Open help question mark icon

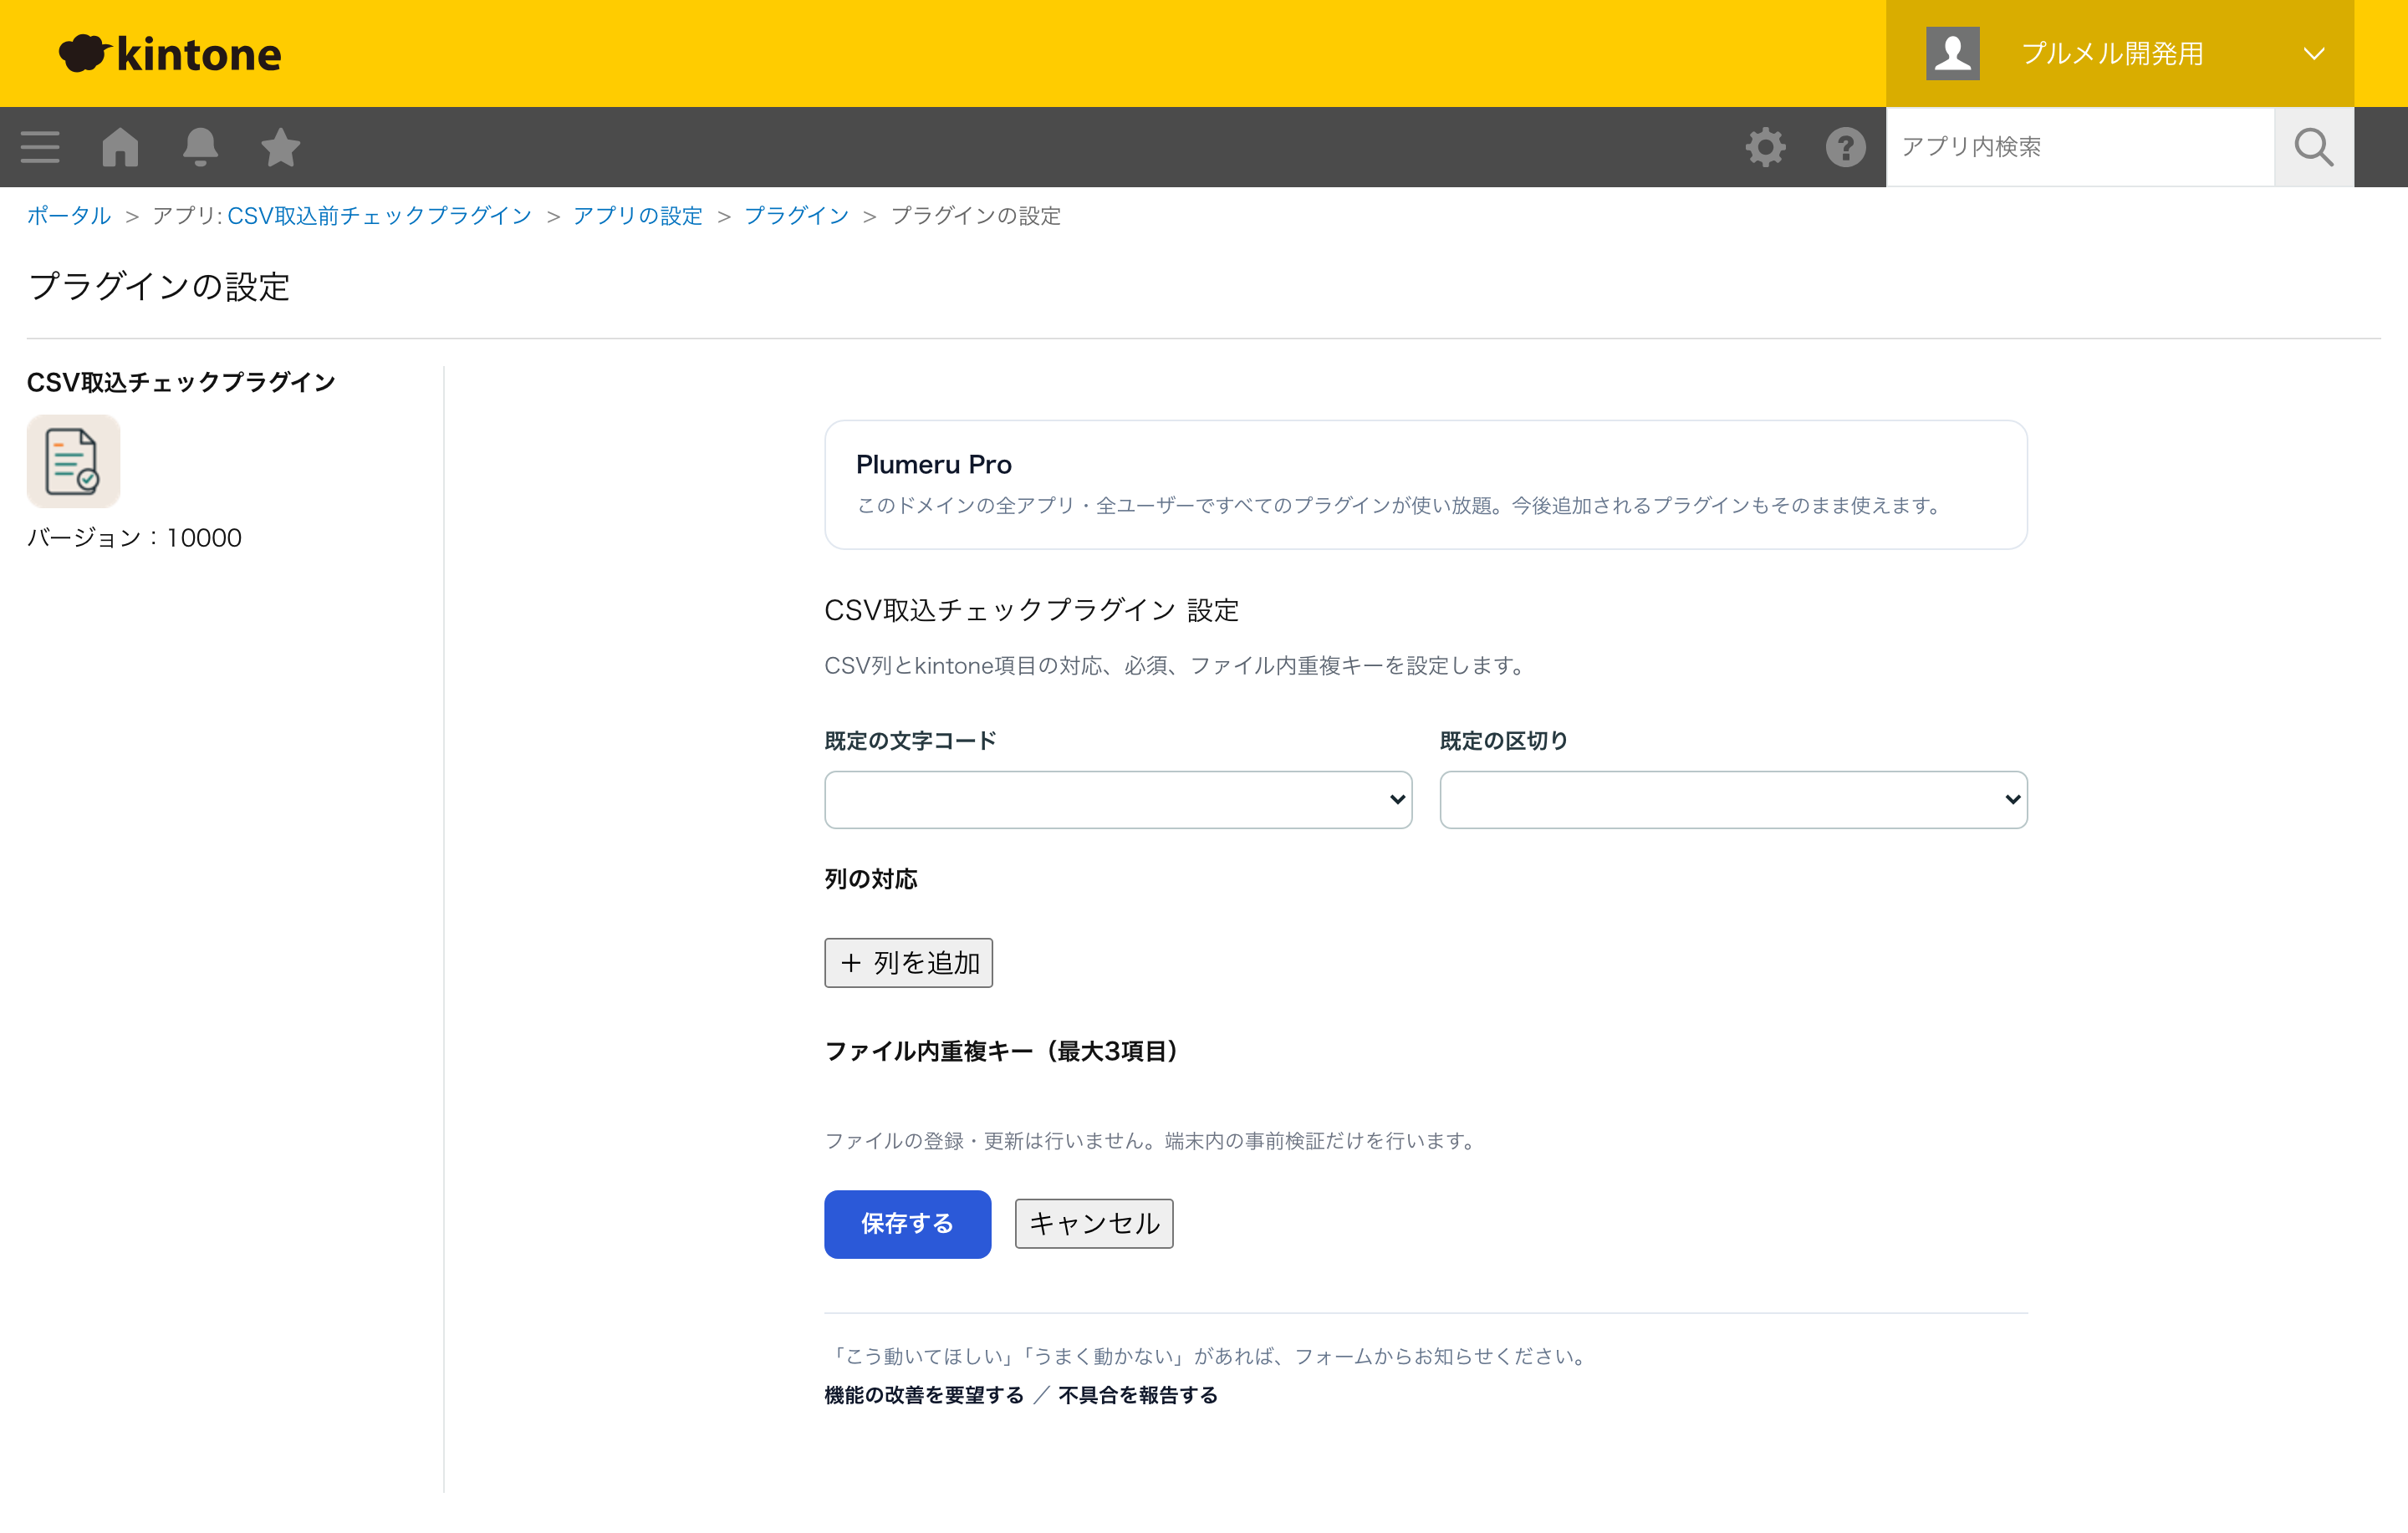(x=1845, y=147)
